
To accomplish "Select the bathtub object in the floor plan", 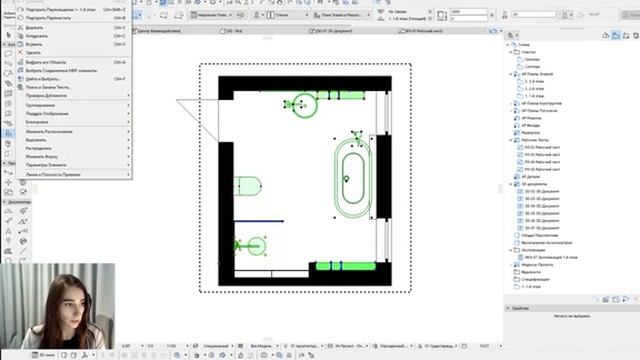I will (353, 178).
